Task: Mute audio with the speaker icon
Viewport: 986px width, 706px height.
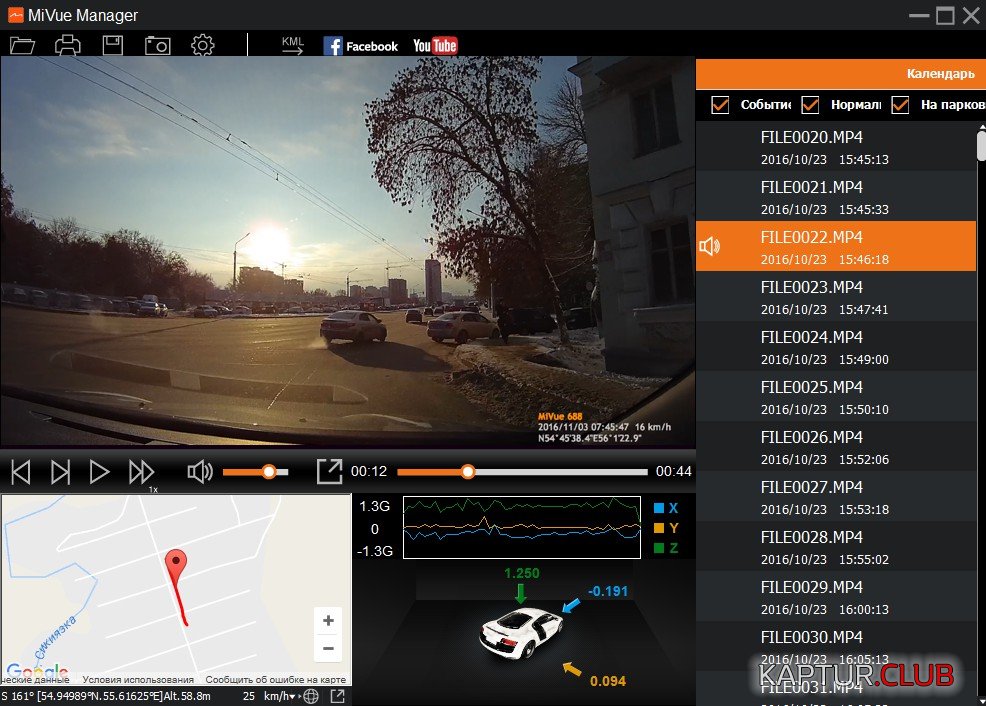Action: [x=200, y=472]
